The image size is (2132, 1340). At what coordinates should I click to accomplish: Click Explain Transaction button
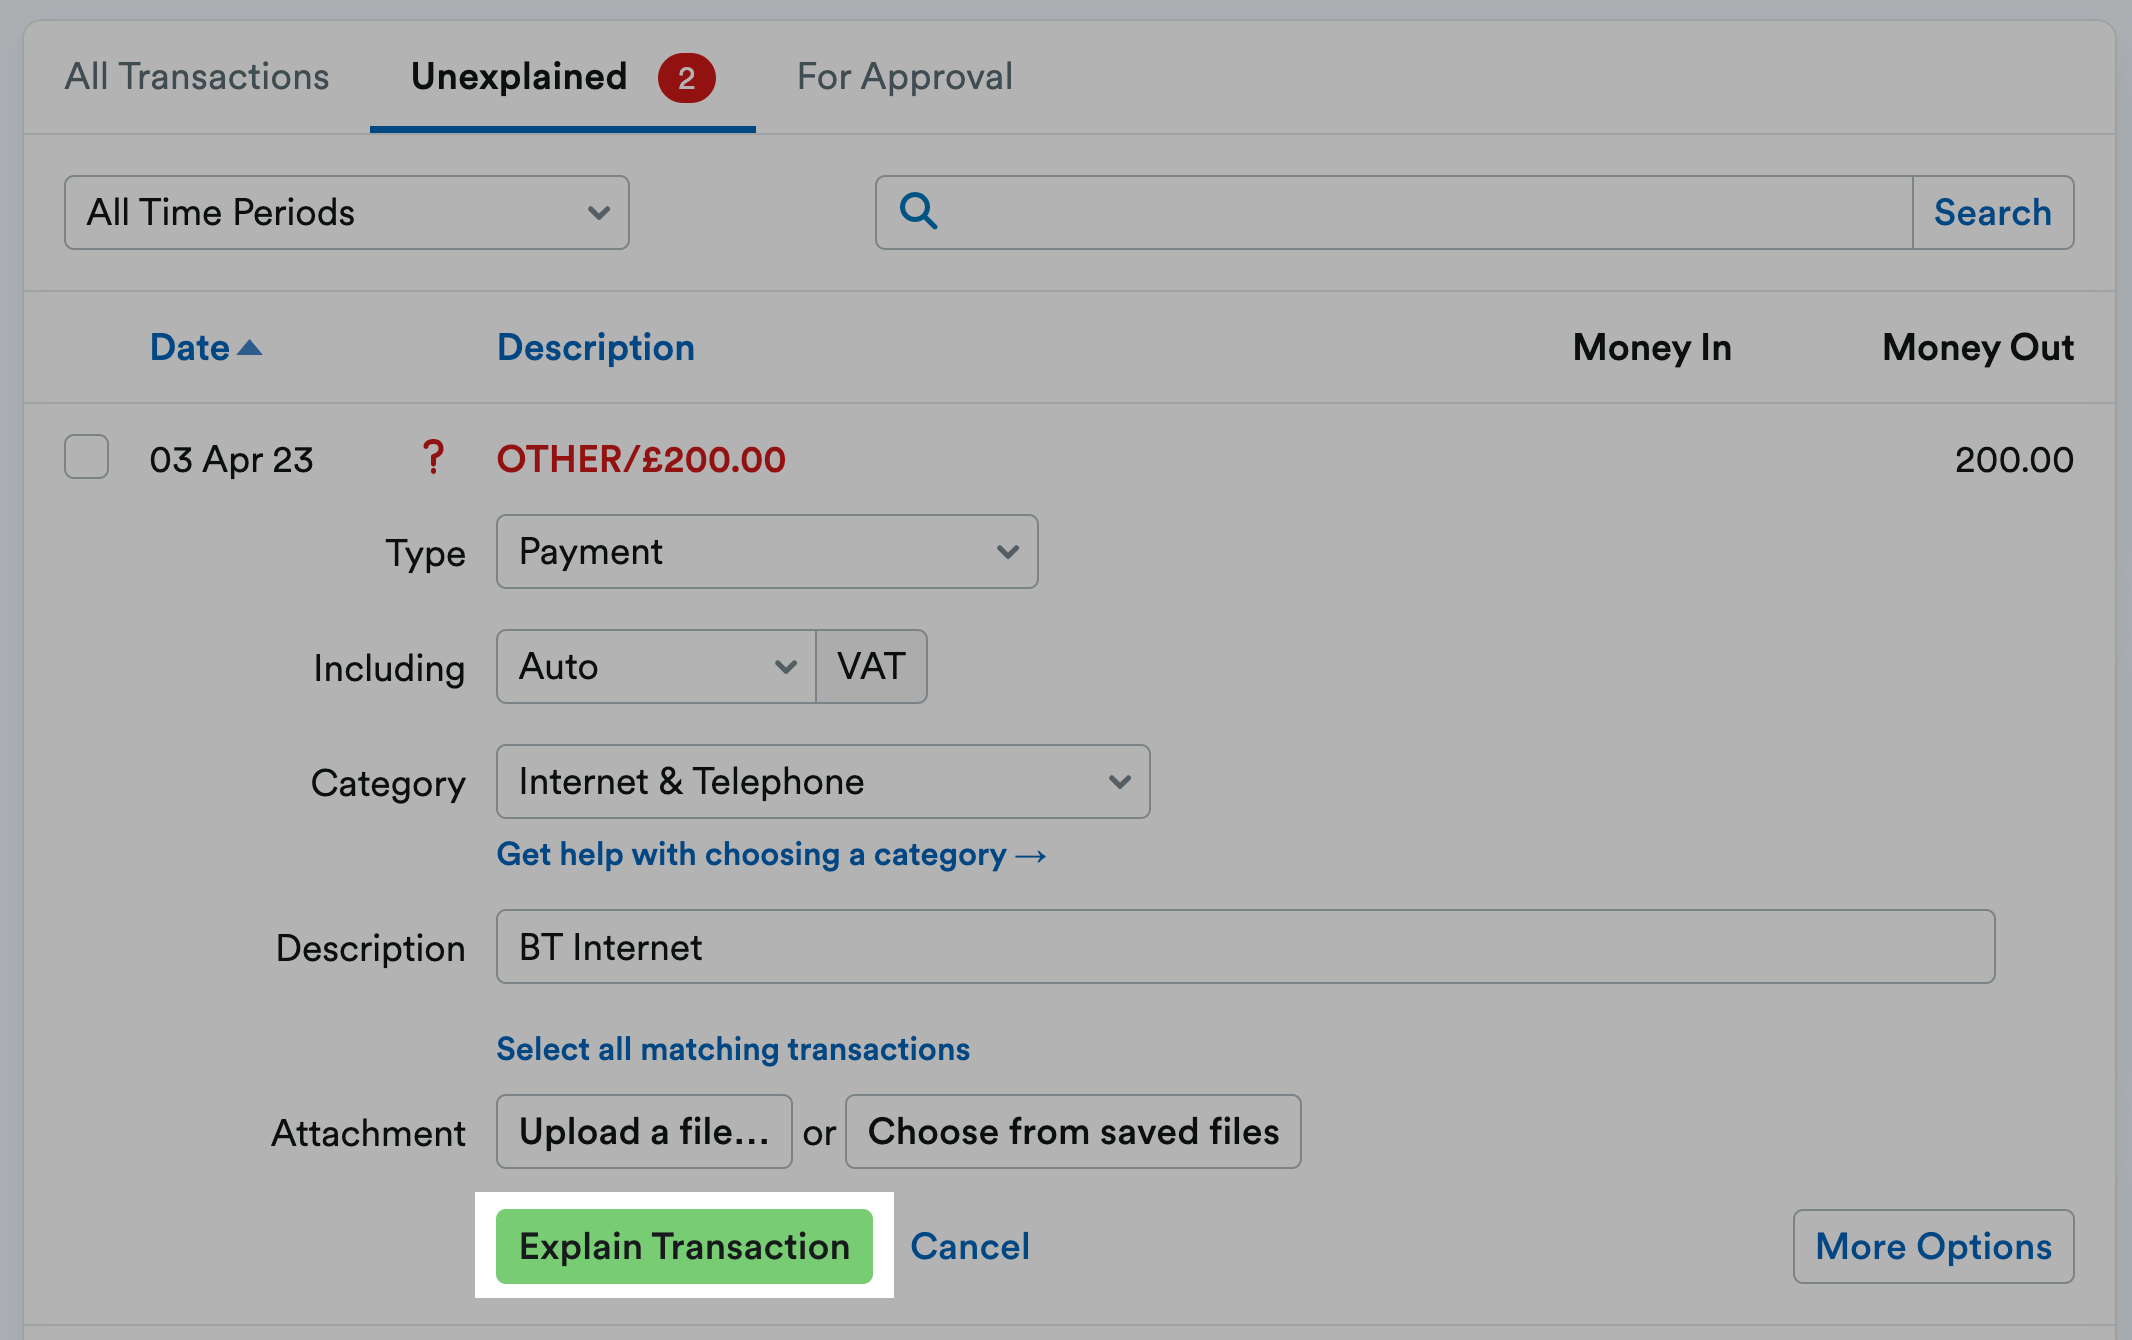[x=685, y=1246]
